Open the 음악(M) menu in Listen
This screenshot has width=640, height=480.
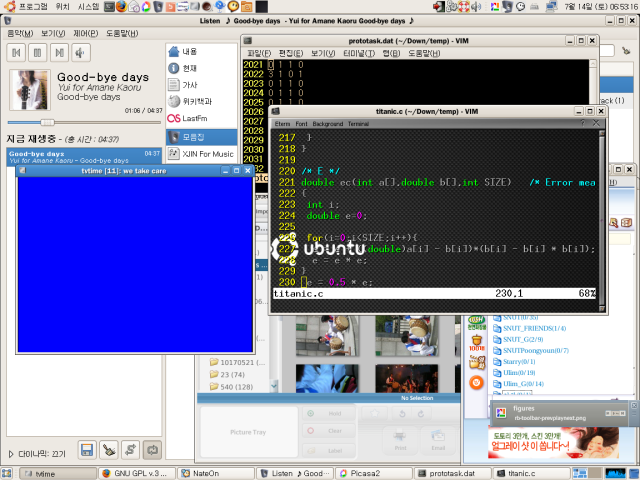(20, 33)
